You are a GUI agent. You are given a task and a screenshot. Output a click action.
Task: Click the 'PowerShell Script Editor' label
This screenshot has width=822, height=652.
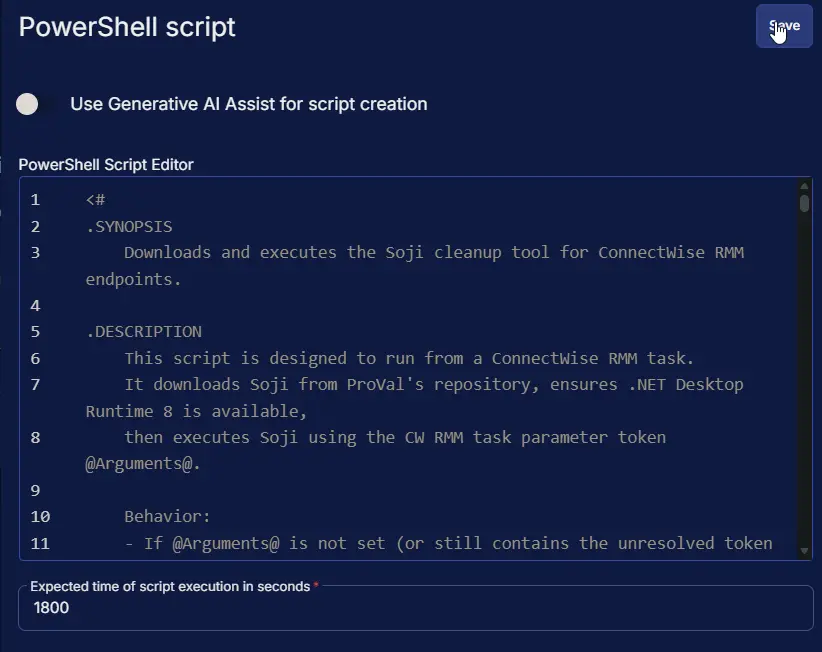click(x=106, y=164)
